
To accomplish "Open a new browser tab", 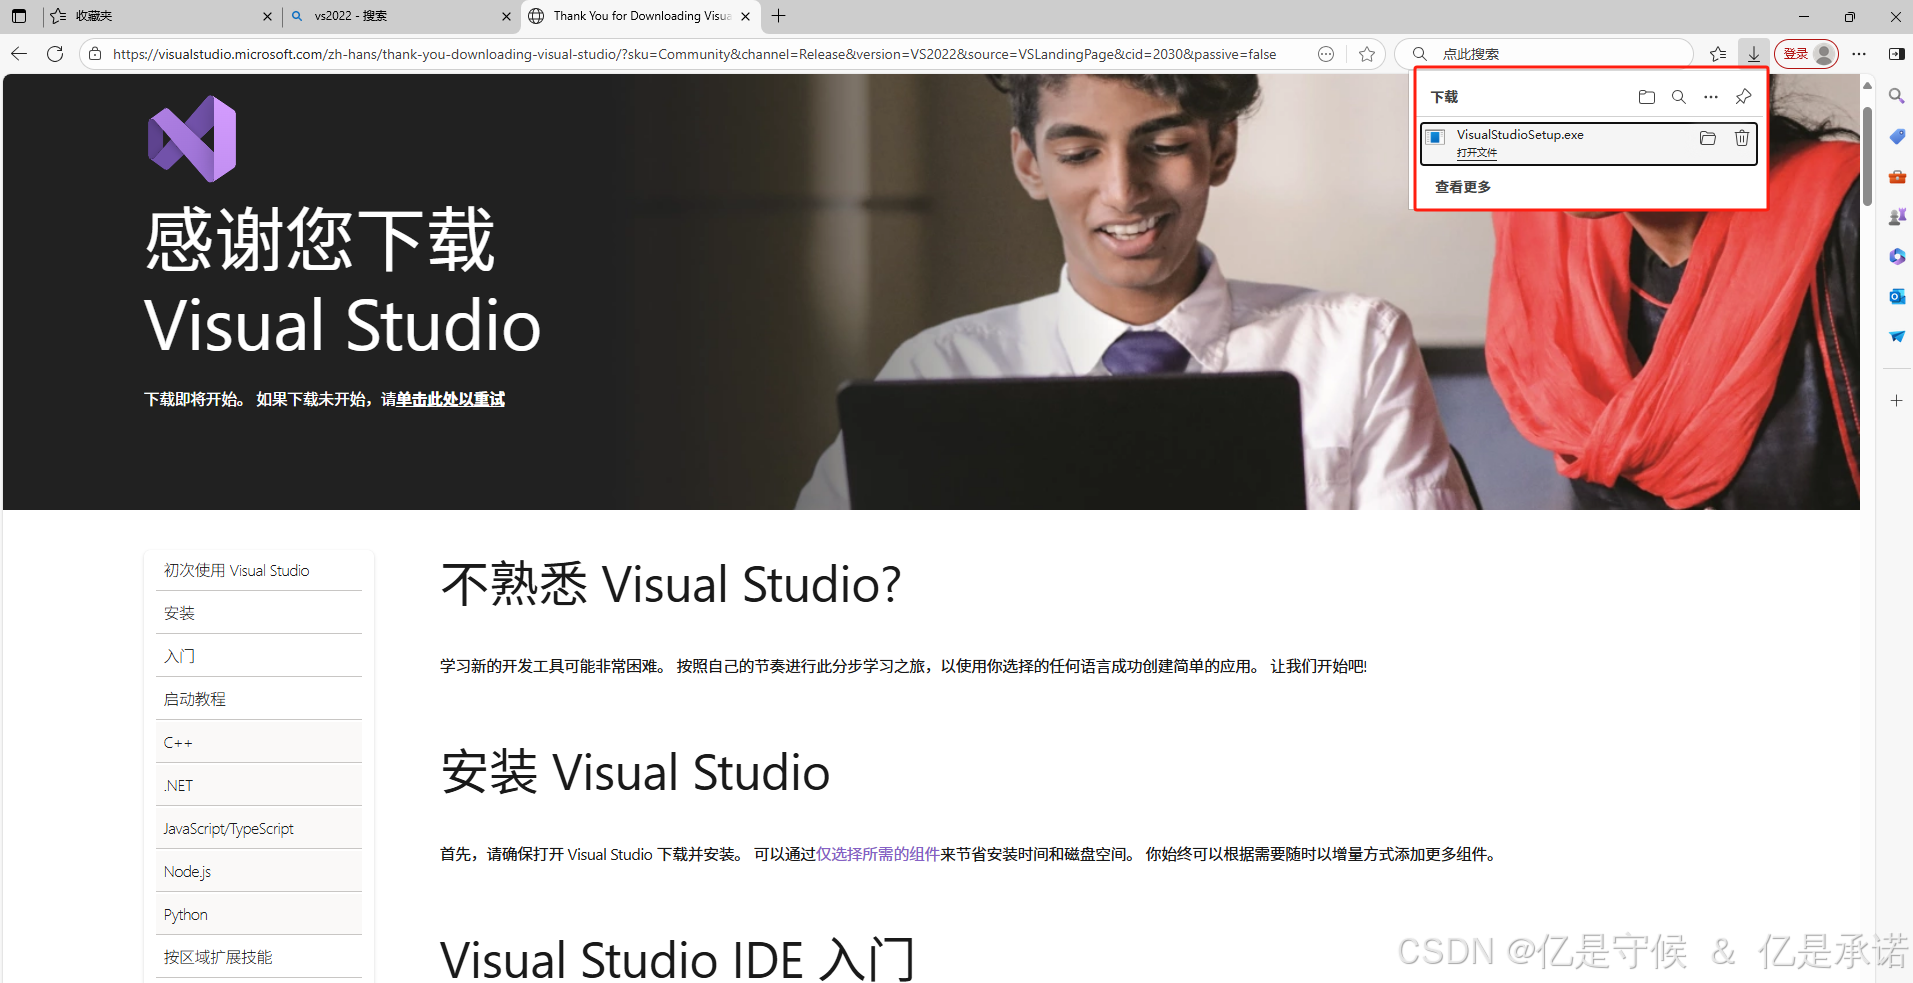I will 779,16.
